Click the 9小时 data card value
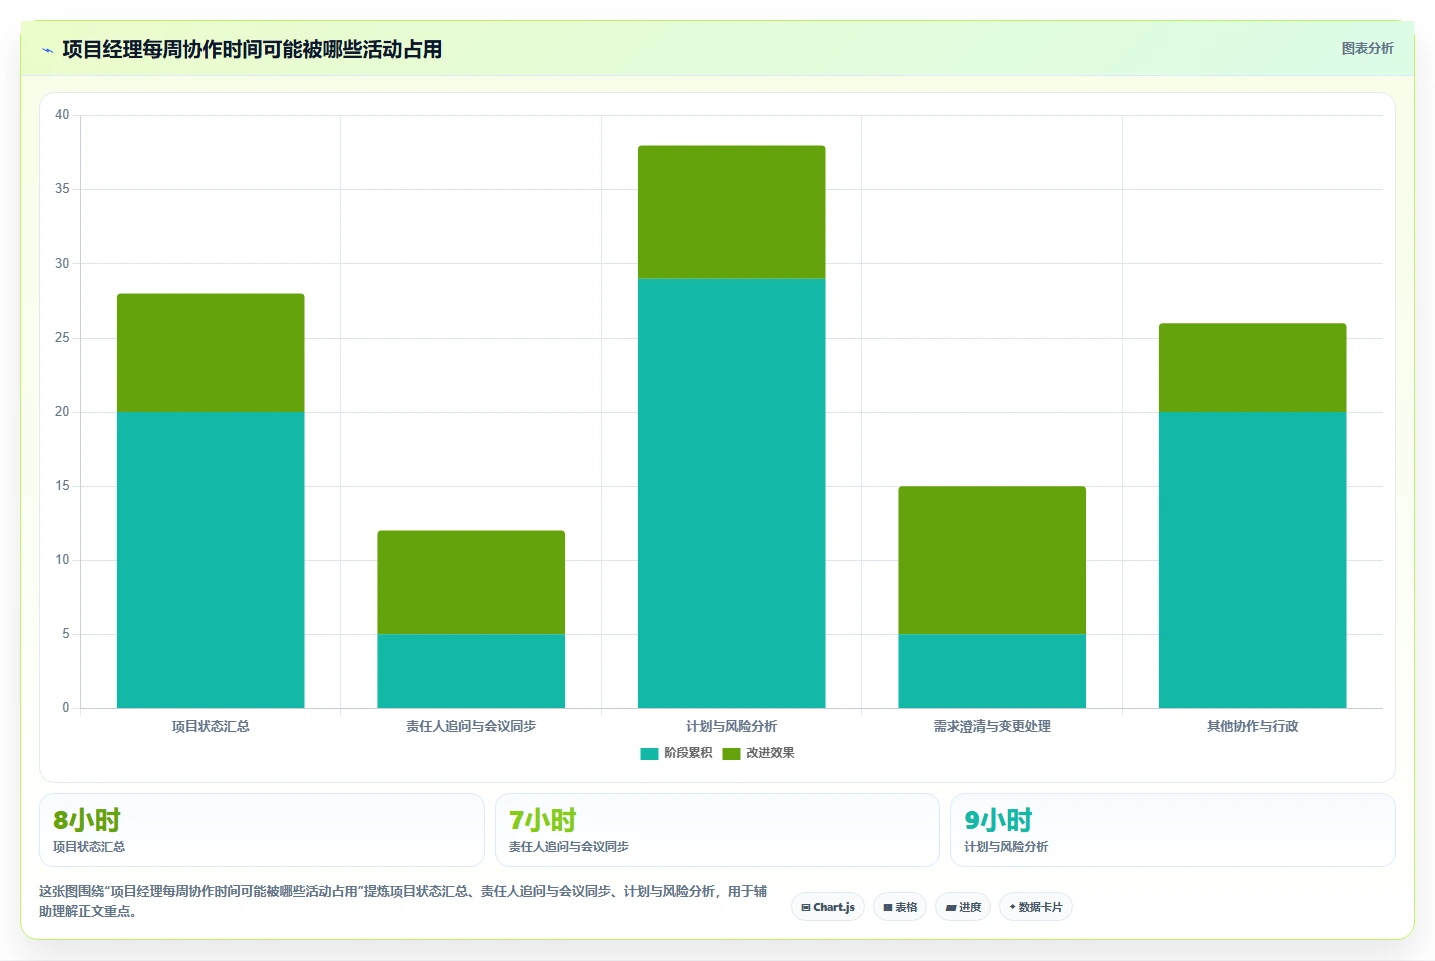This screenshot has height=961, width=1435. click(x=998, y=820)
